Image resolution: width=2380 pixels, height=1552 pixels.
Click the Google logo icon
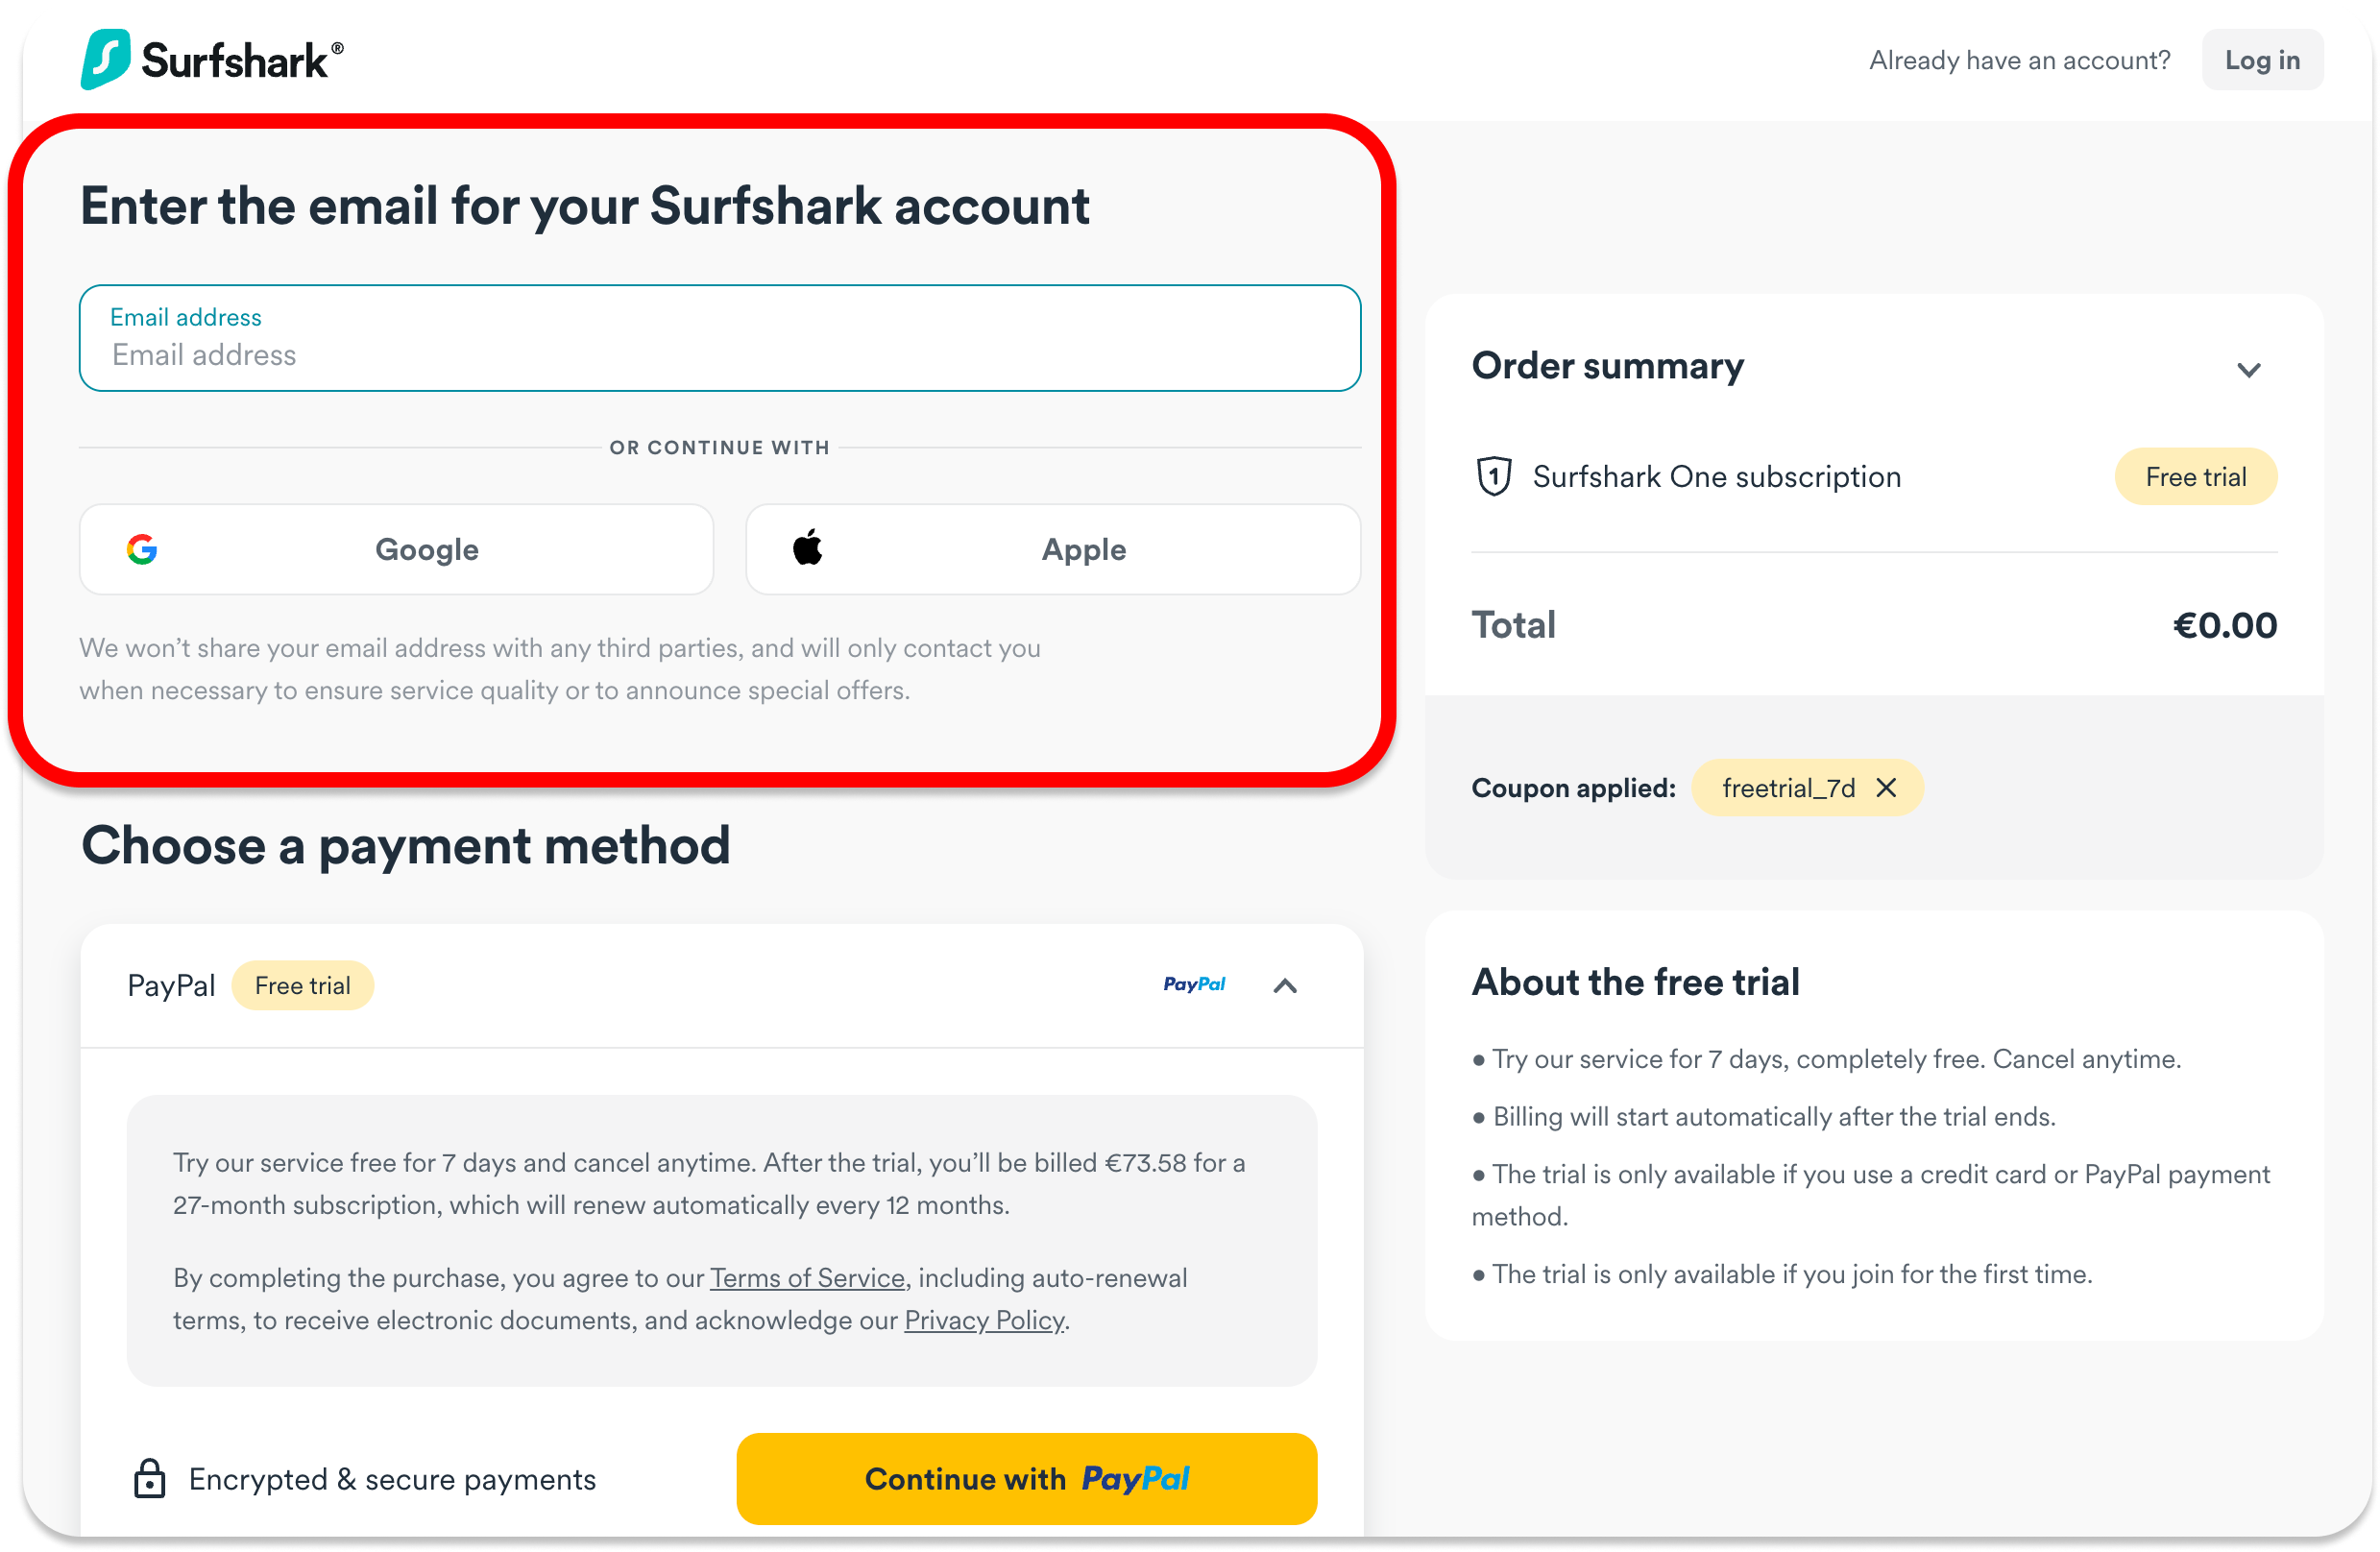pos(142,549)
